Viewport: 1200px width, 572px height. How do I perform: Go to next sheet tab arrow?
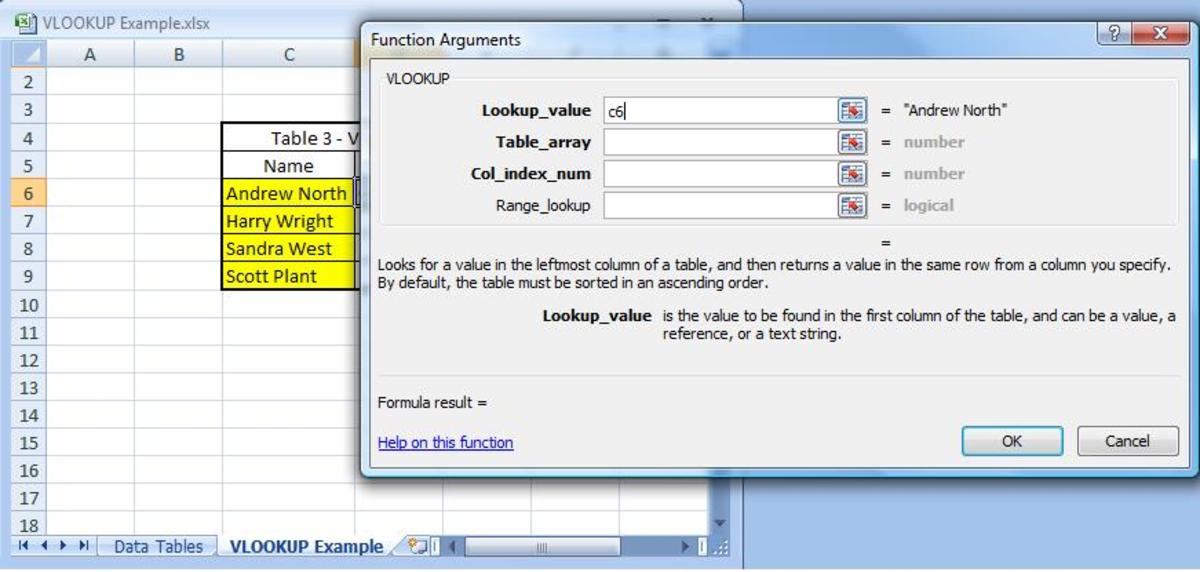point(64,546)
